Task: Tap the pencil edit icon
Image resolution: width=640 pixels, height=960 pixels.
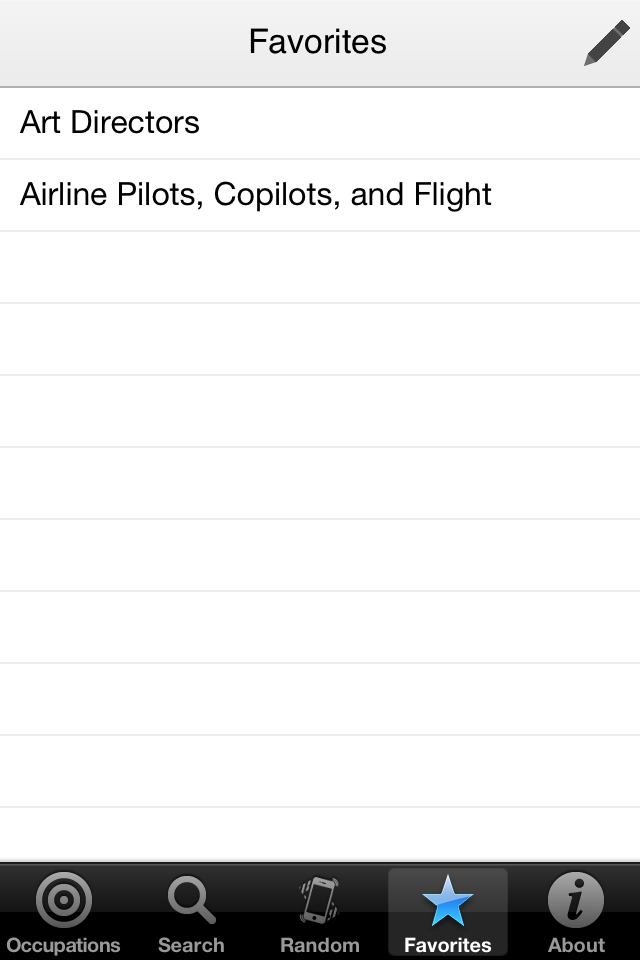Action: pyautogui.click(x=606, y=42)
